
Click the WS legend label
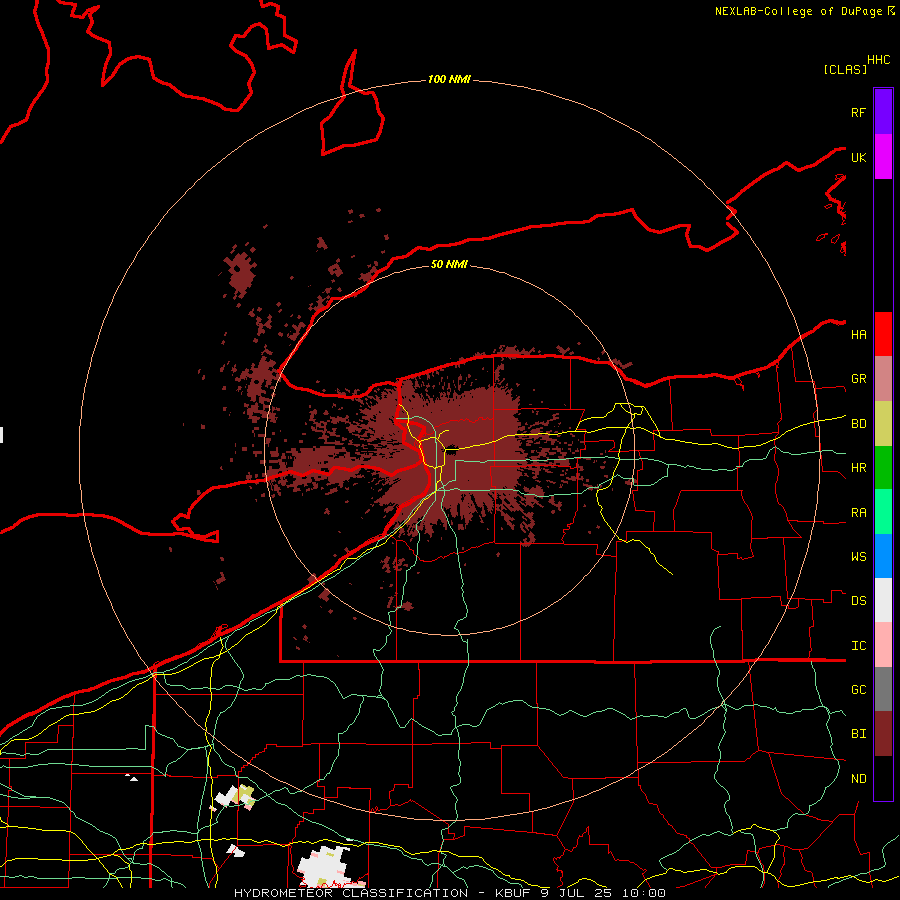point(858,556)
